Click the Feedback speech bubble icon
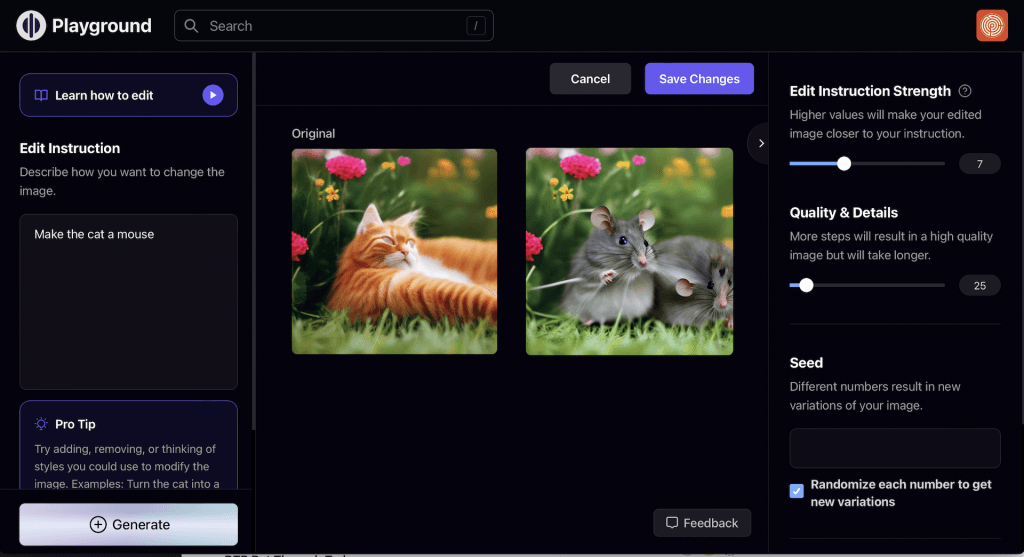The height and width of the screenshot is (557, 1024). 671,522
